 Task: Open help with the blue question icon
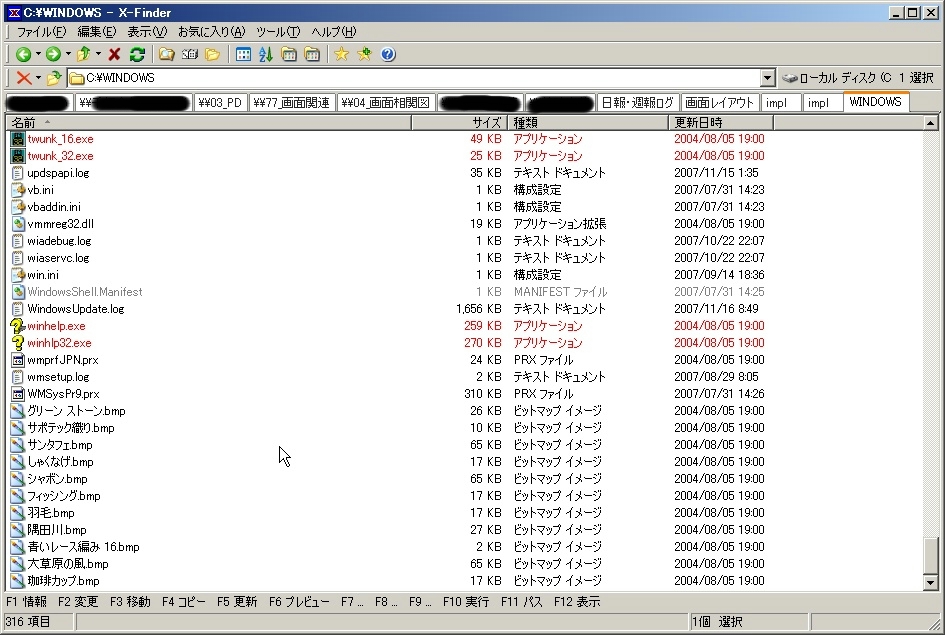tap(388, 55)
